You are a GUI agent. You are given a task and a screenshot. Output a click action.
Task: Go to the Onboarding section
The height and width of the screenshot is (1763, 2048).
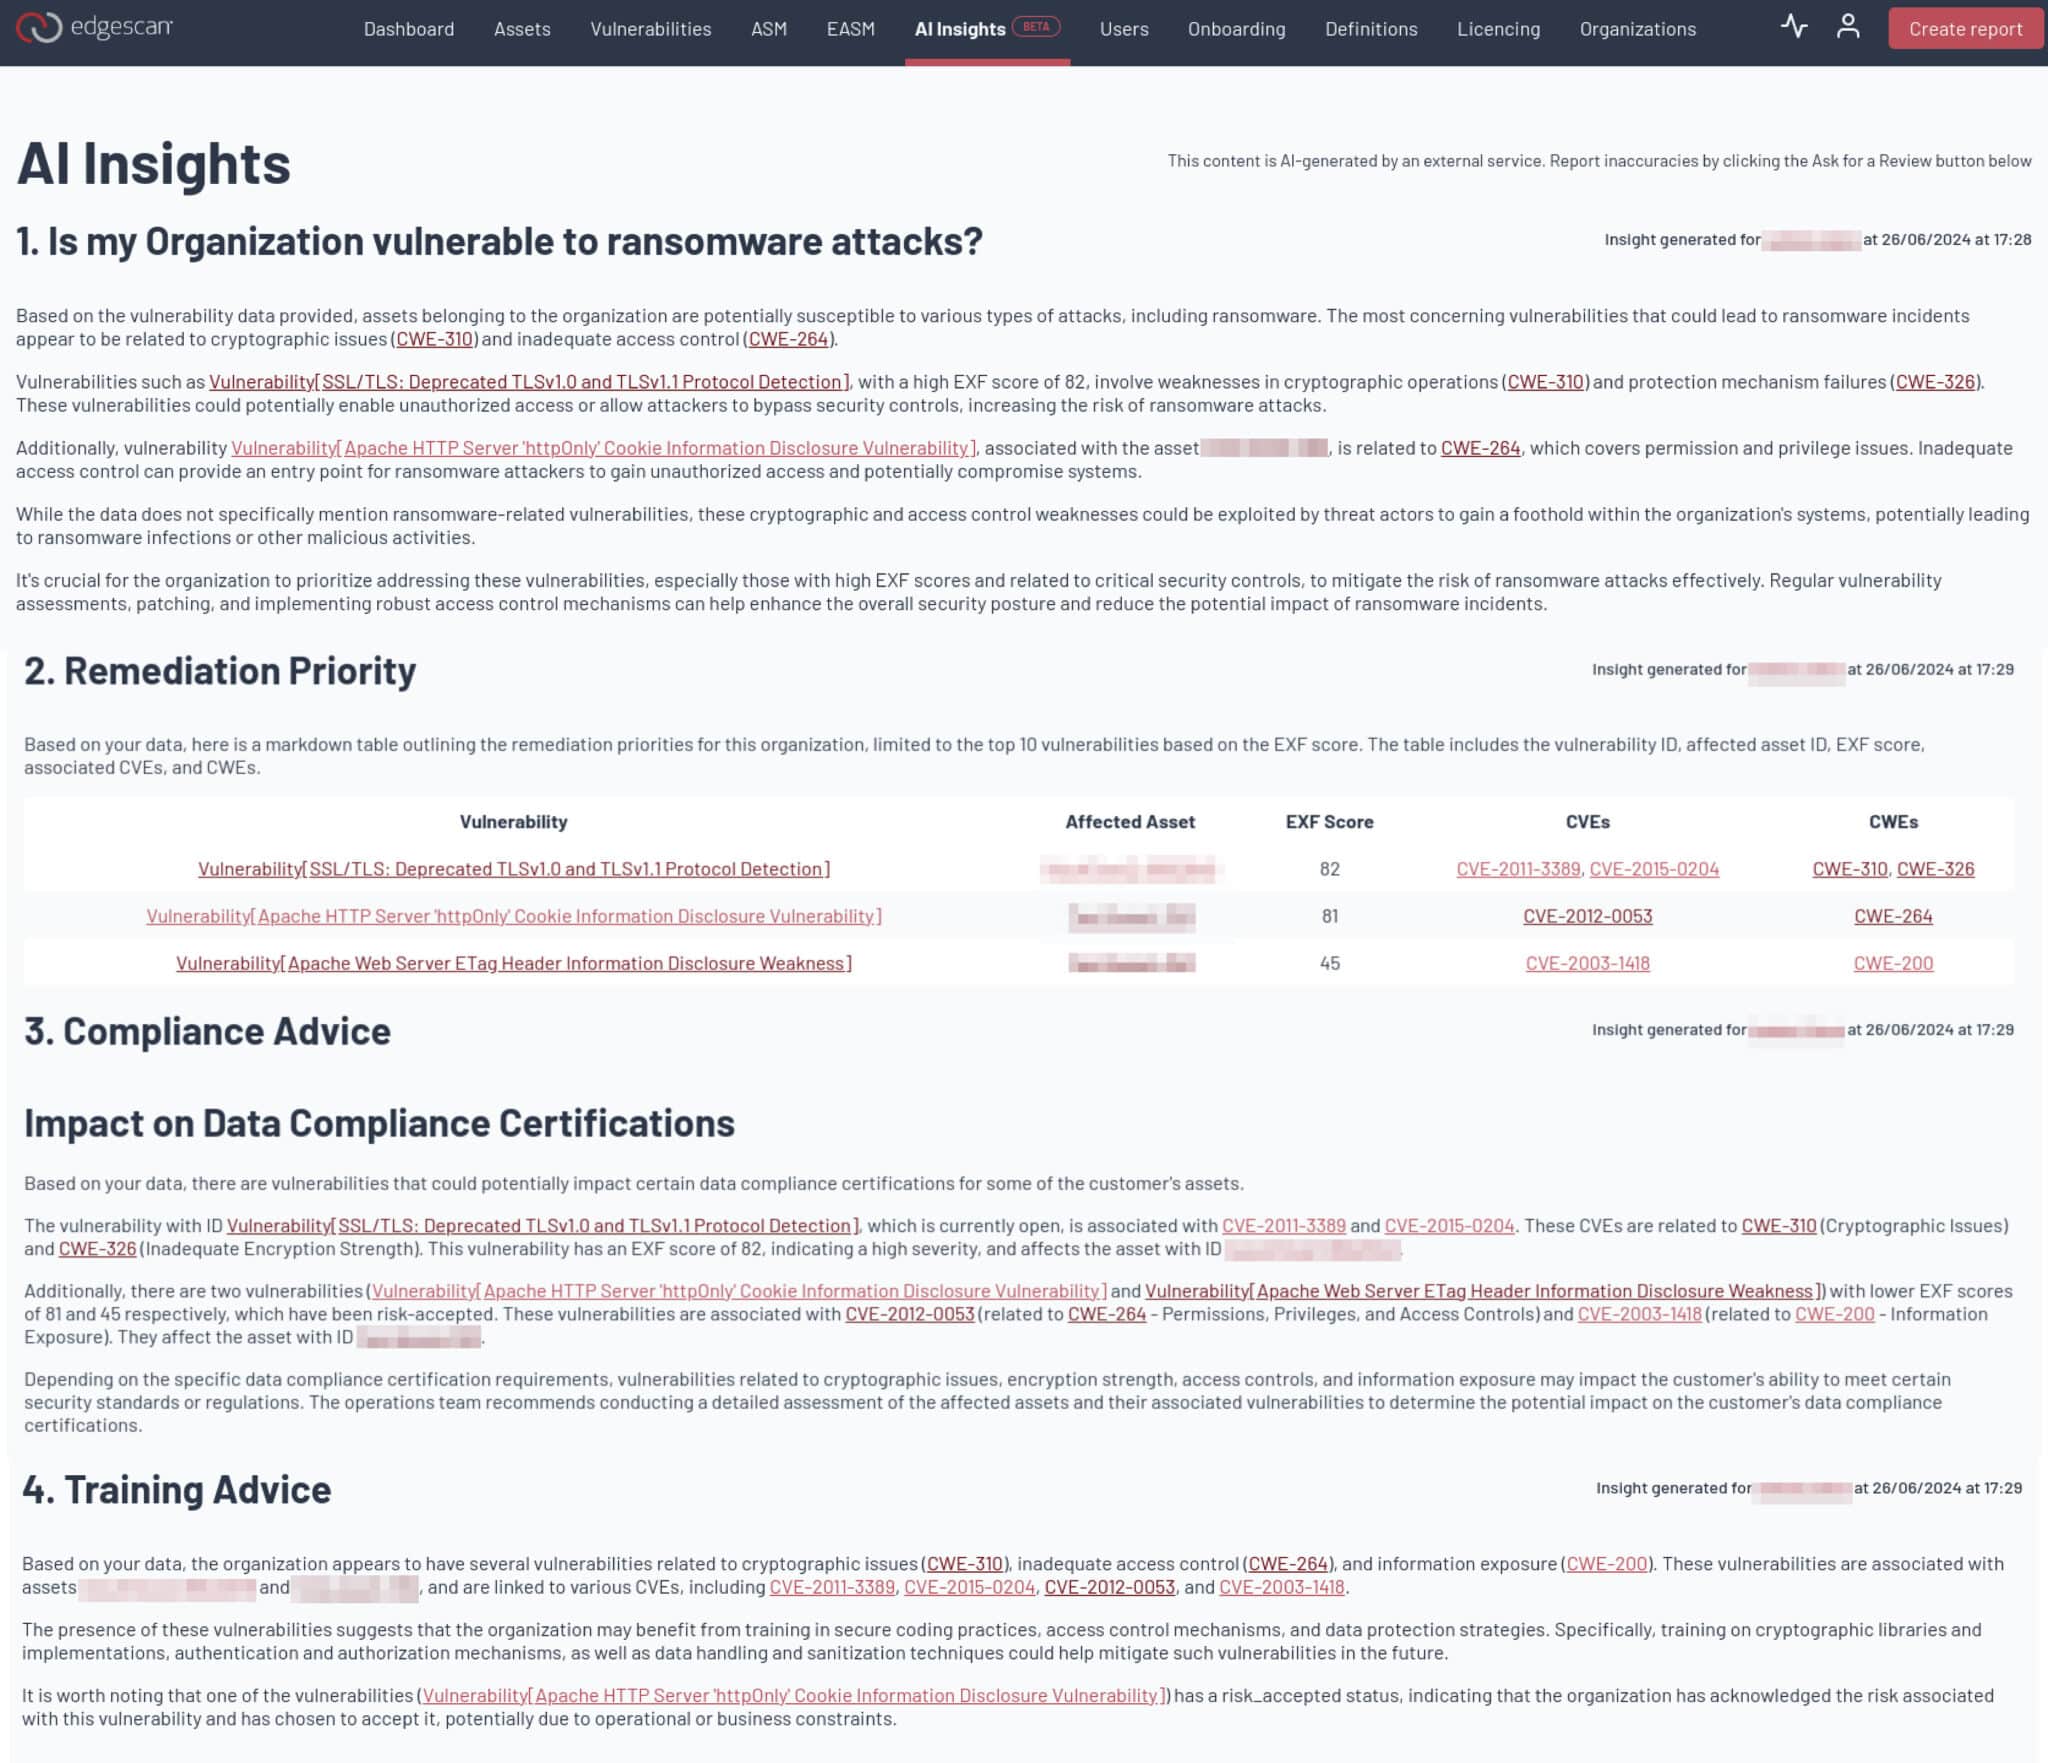click(1235, 29)
